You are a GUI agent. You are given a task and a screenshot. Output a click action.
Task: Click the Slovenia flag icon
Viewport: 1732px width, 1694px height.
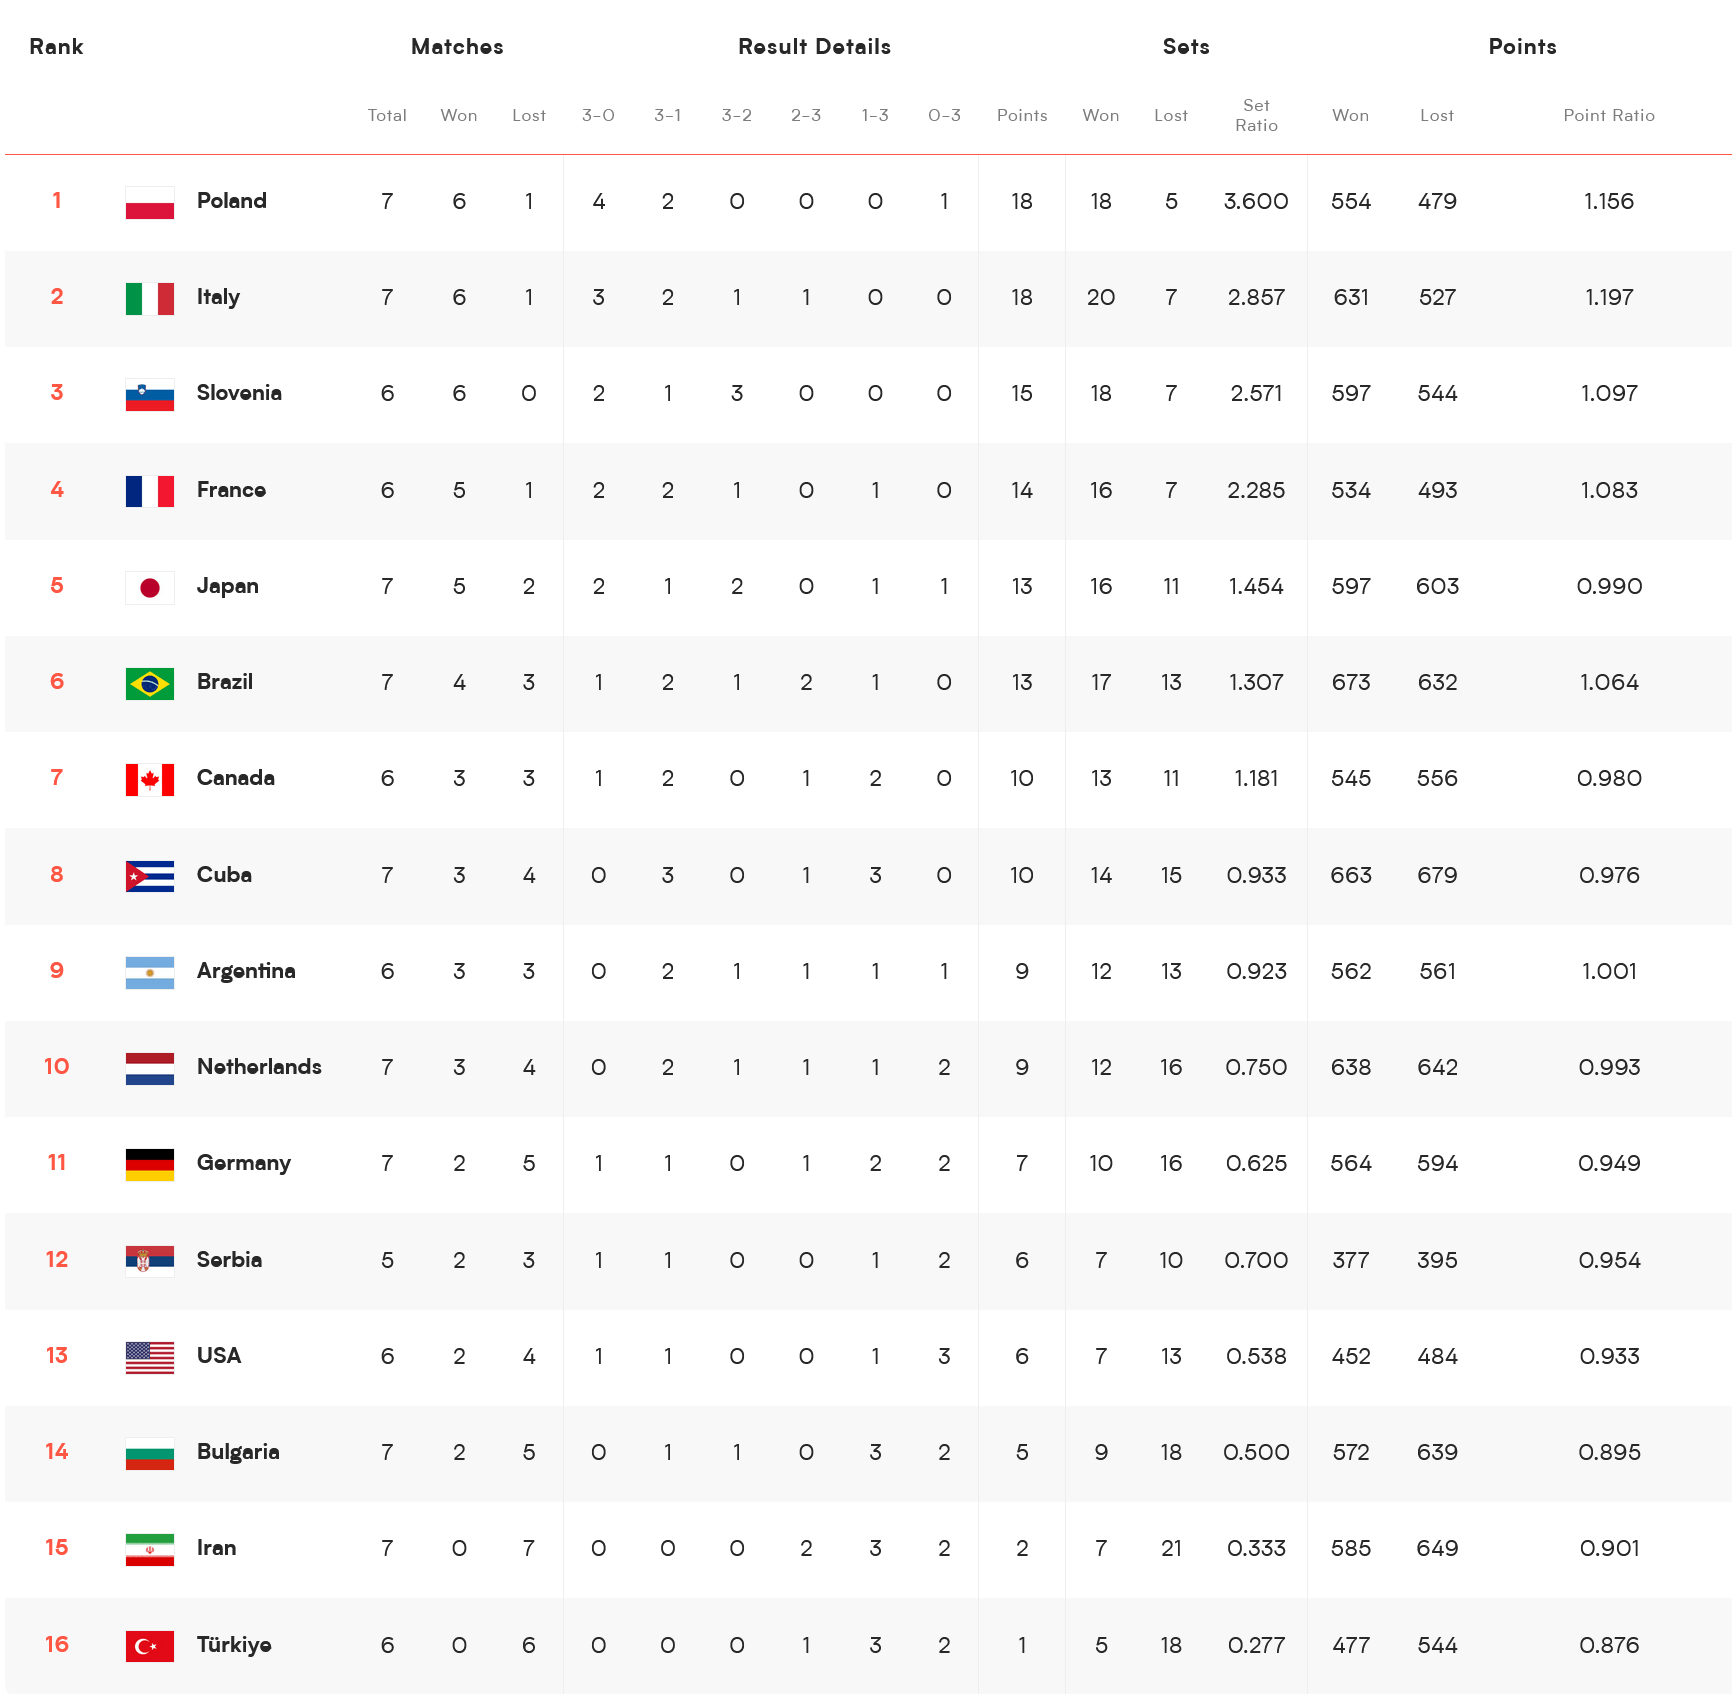(150, 394)
